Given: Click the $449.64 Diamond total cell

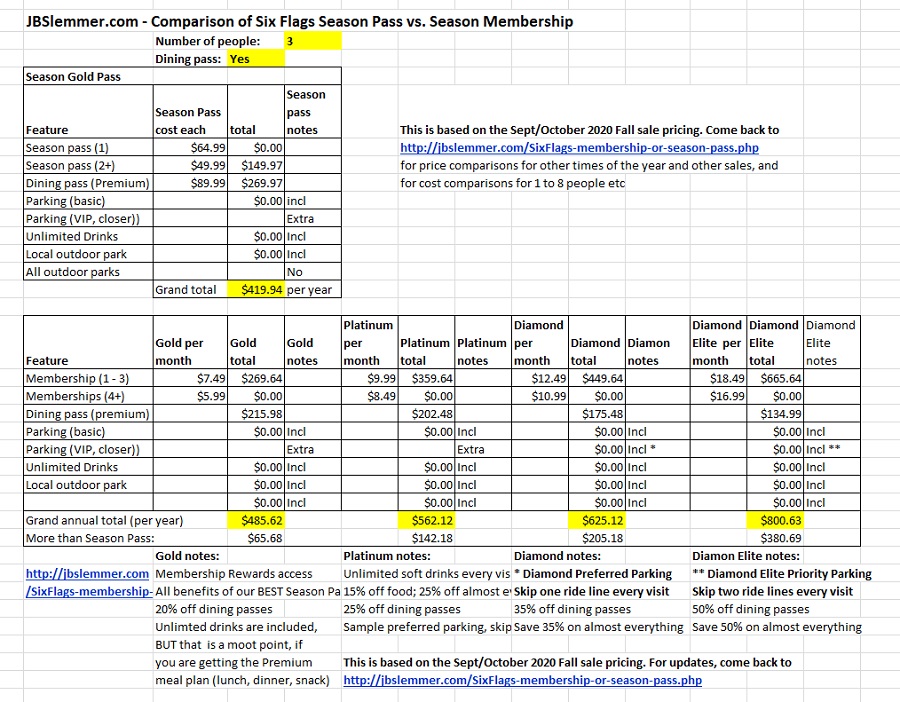Looking at the screenshot, I should [597, 378].
